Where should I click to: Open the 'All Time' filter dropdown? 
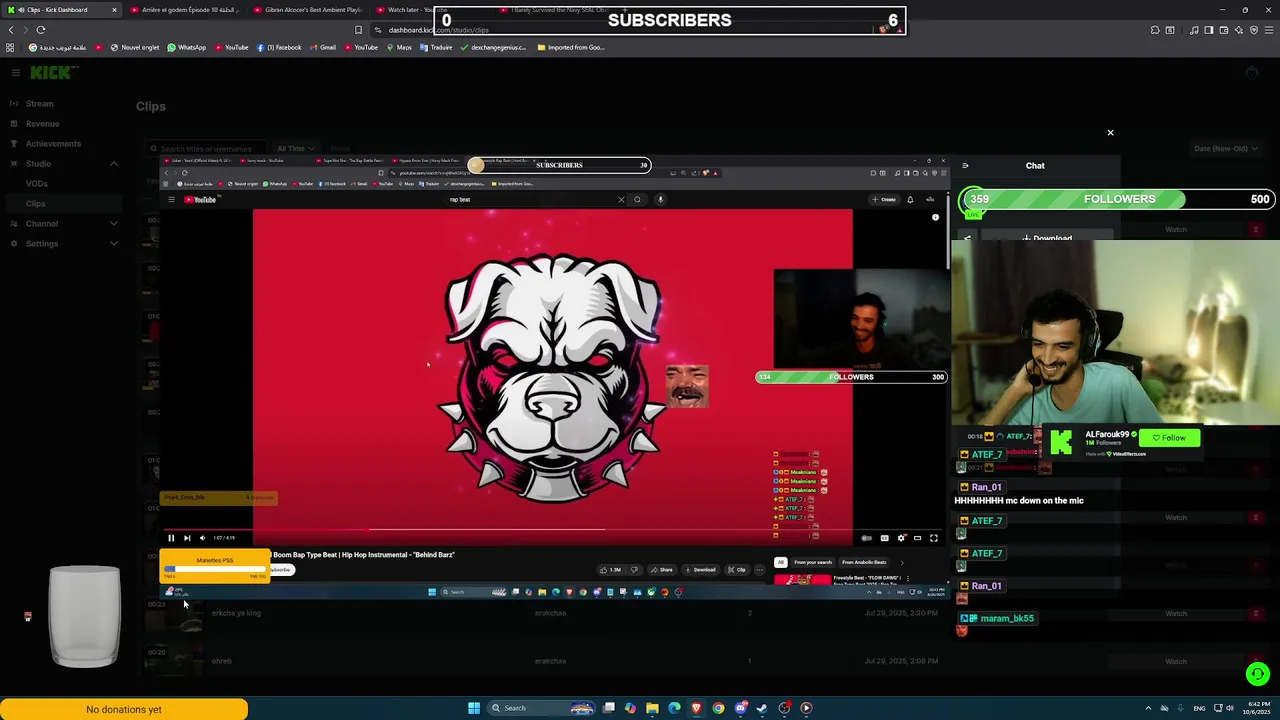tap(295, 149)
